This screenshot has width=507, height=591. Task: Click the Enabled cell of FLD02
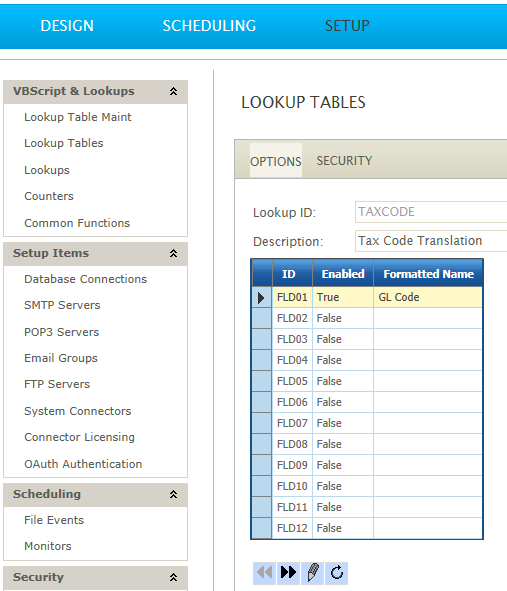(343, 318)
